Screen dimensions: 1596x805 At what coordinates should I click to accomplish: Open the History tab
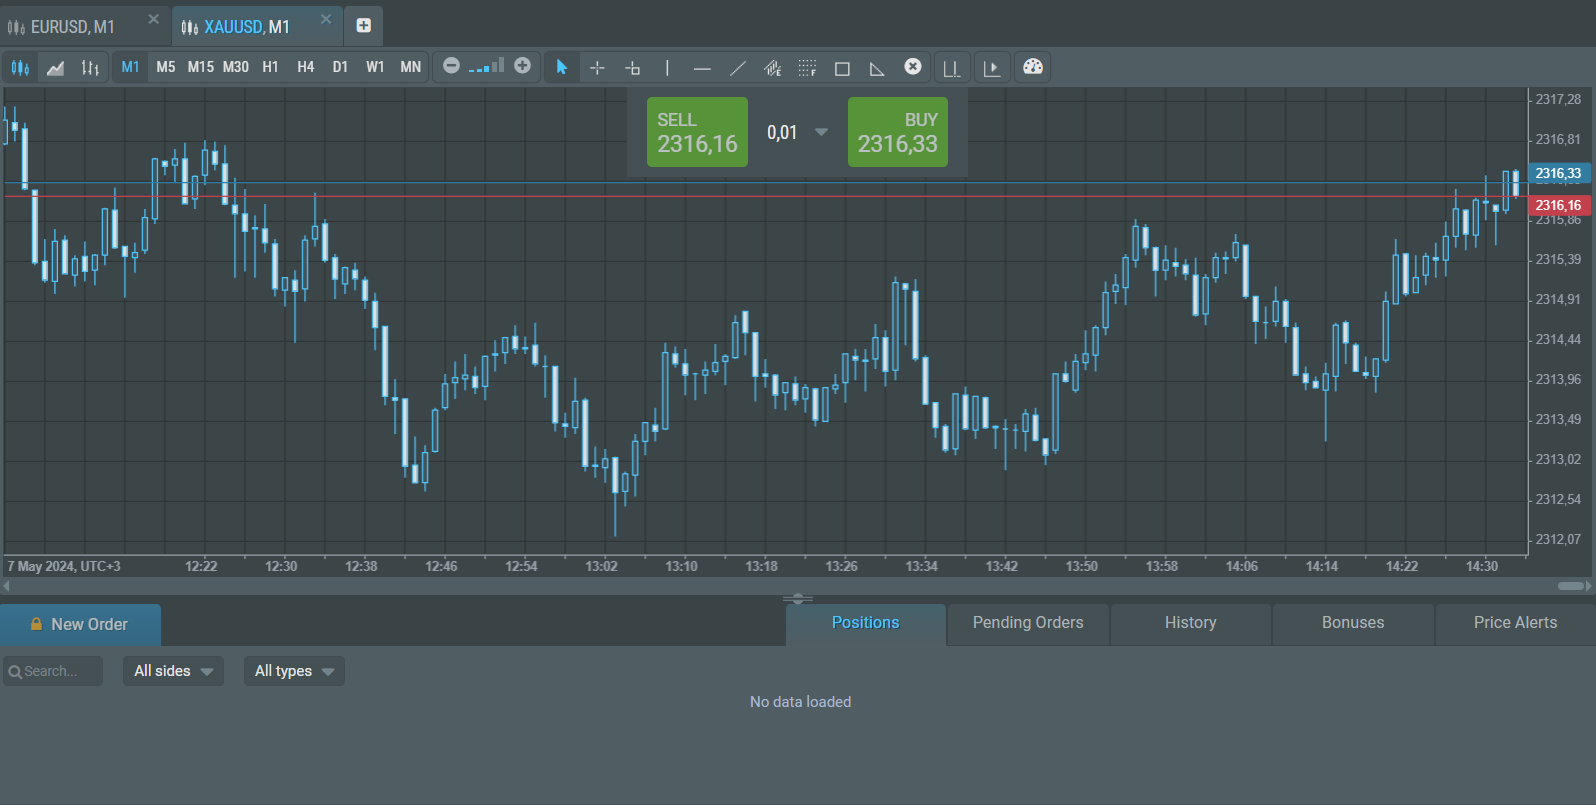tap(1191, 623)
